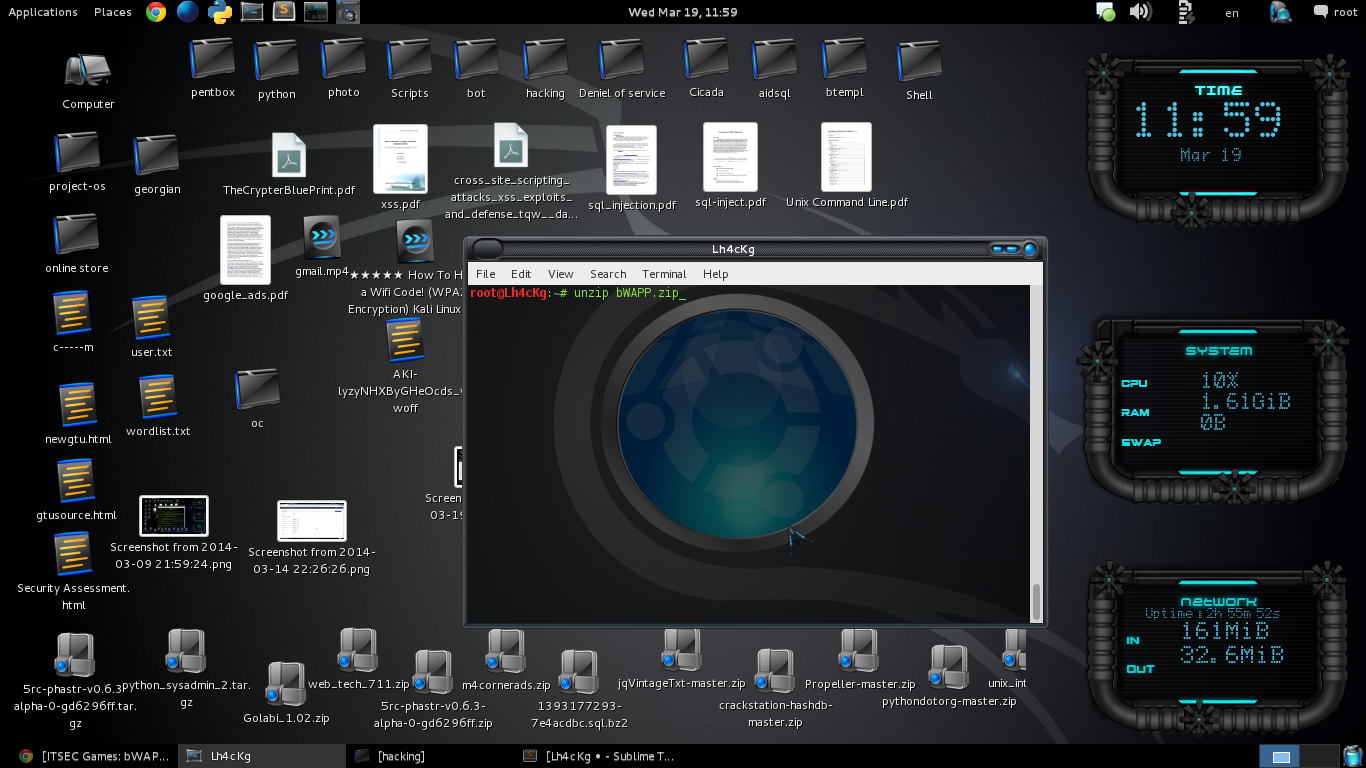Viewport: 1366px width, 768px height.
Task: Open the terminal View menu
Action: point(561,274)
